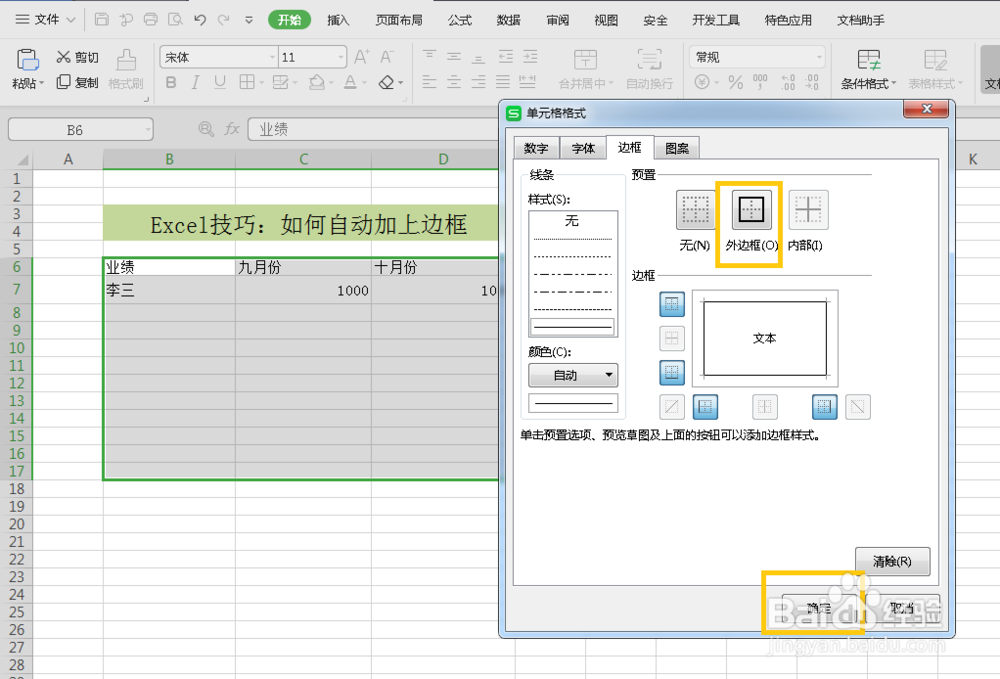
Task: Click the 复制 (Copy) button
Action: (x=77, y=82)
